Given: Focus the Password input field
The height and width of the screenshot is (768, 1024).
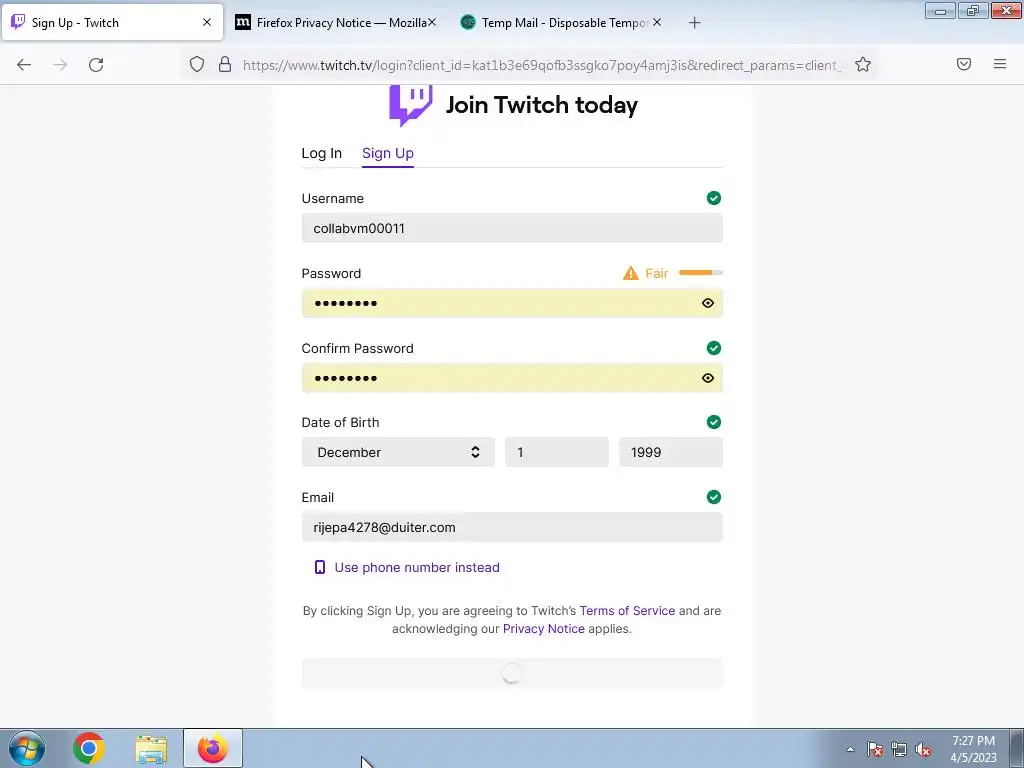Looking at the screenshot, I should (512, 303).
